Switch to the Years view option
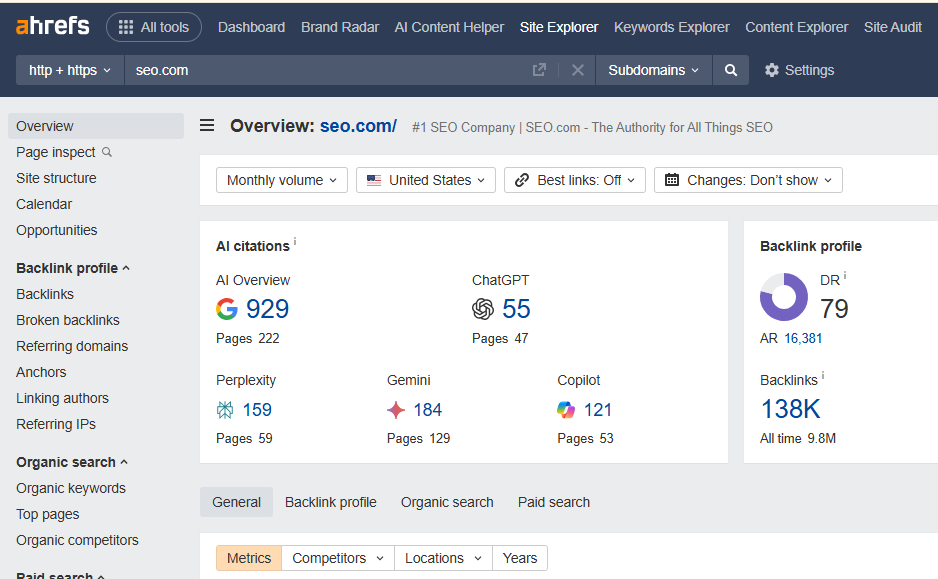Screen dimensions: 938x579 tap(520, 558)
